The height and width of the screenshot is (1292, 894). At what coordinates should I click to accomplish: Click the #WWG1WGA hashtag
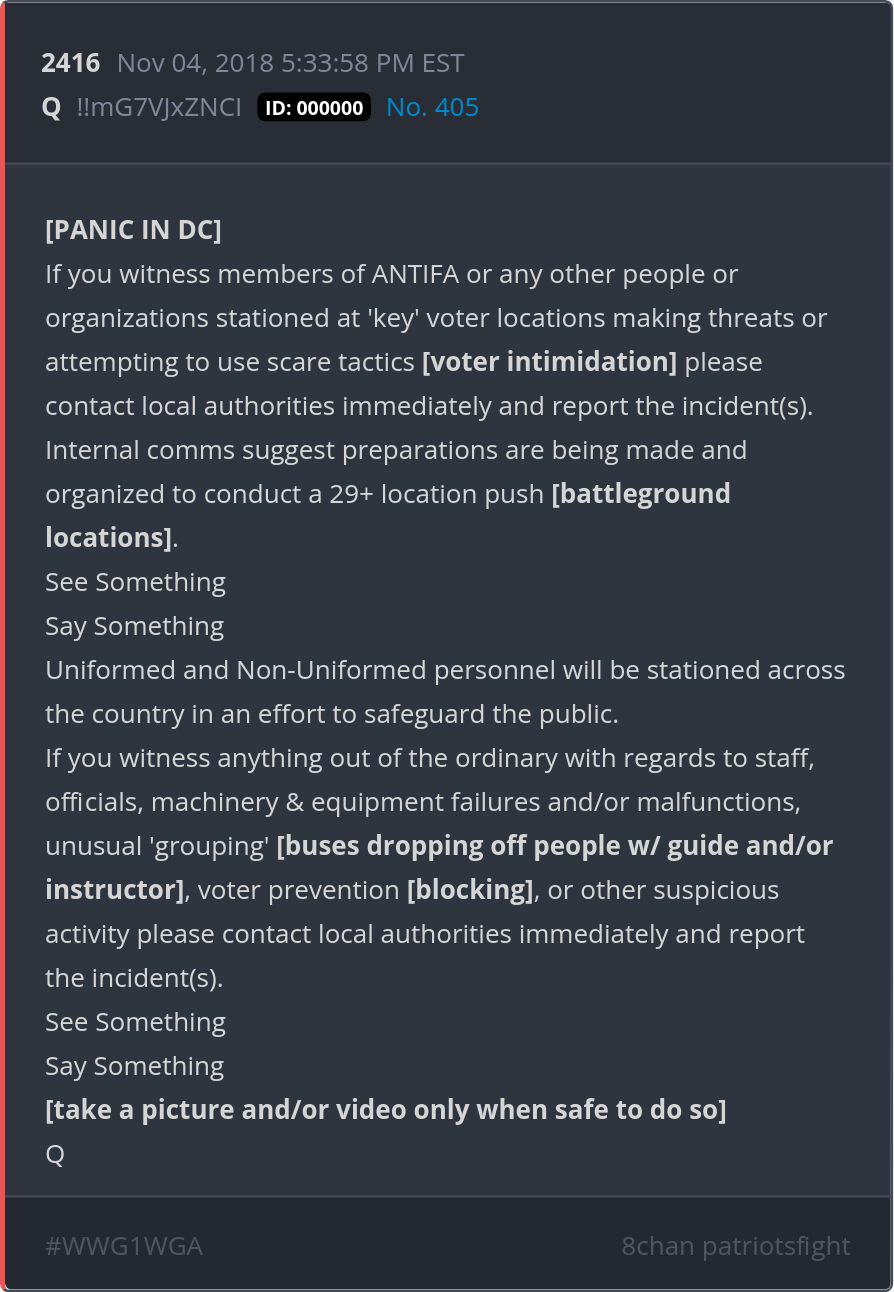pos(124,1246)
